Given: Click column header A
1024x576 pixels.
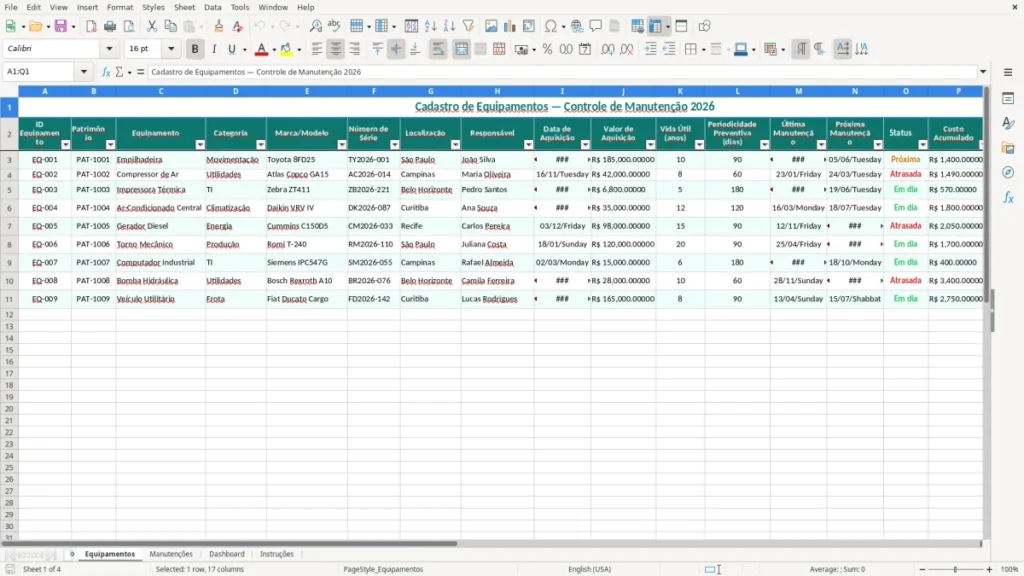Looking at the screenshot, I should 45,91.
